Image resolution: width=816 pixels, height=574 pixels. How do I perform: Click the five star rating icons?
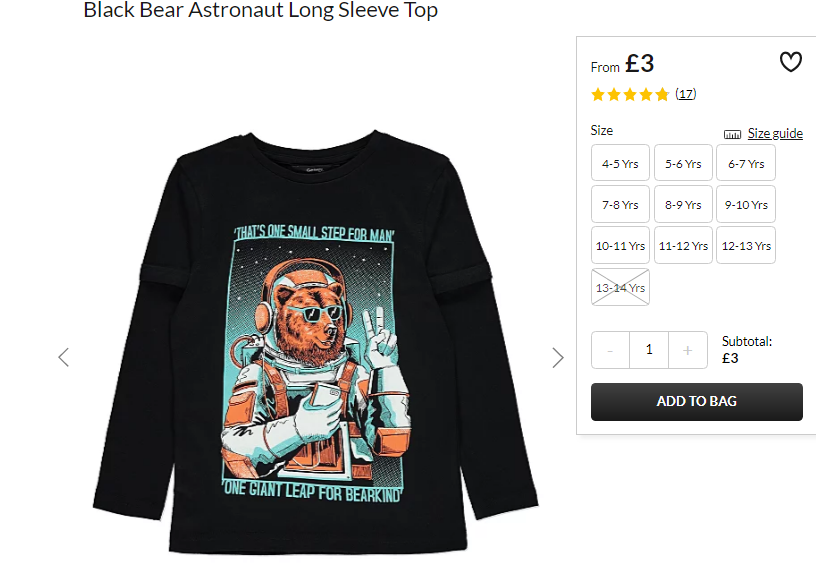(630, 94)
